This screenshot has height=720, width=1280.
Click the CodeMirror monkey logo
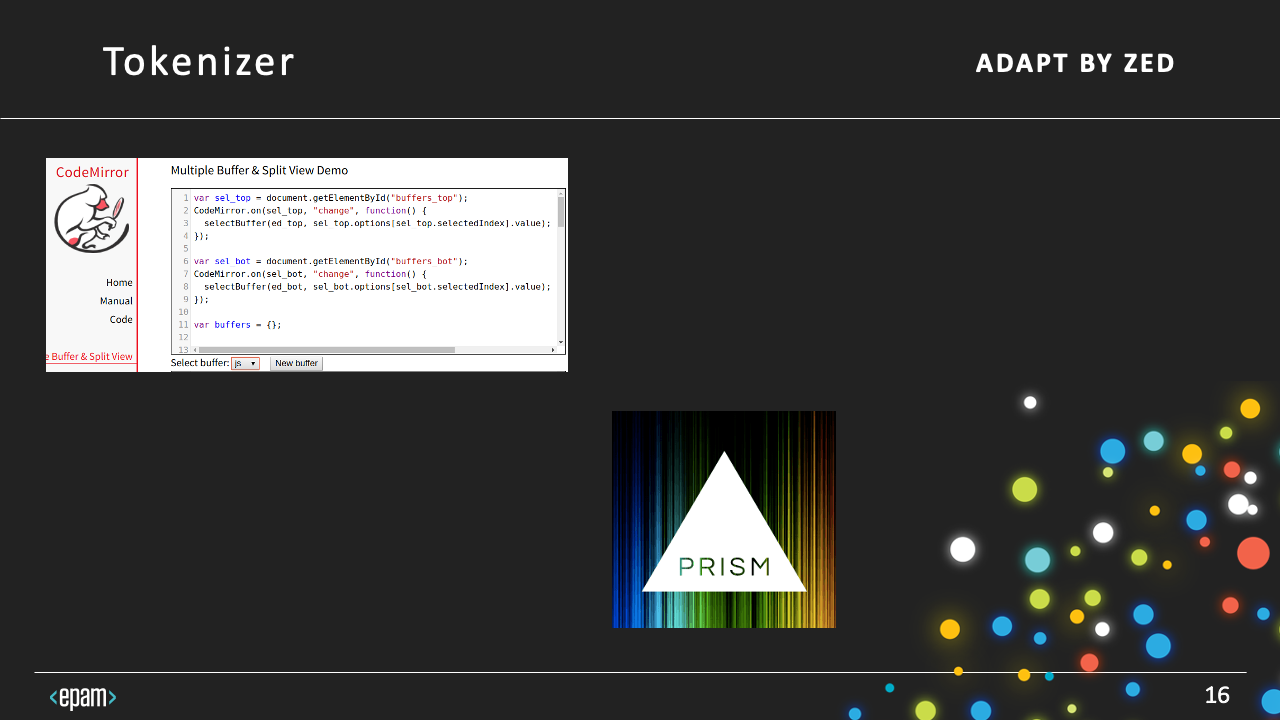click(x=90, y=219)
